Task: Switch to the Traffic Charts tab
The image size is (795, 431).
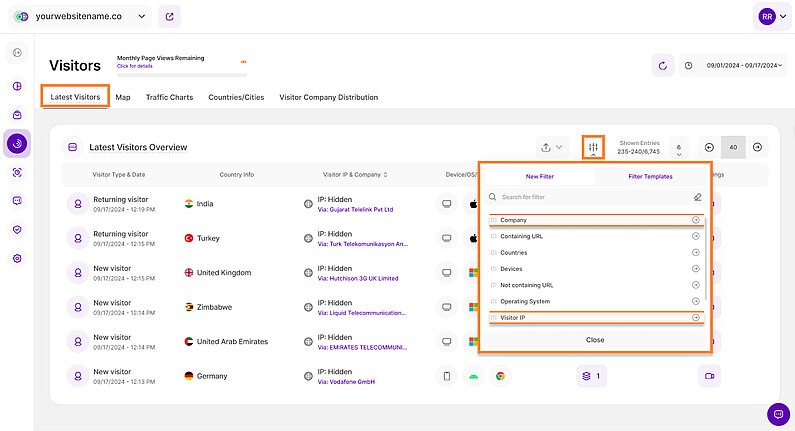Action: coord(169,97)
